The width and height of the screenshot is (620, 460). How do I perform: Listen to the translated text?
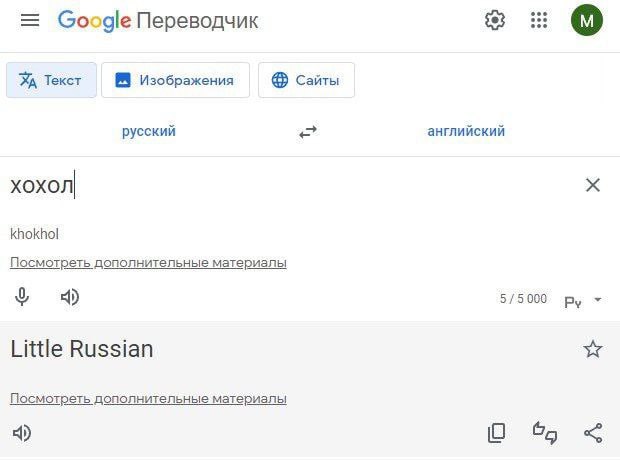coord(22,433)
